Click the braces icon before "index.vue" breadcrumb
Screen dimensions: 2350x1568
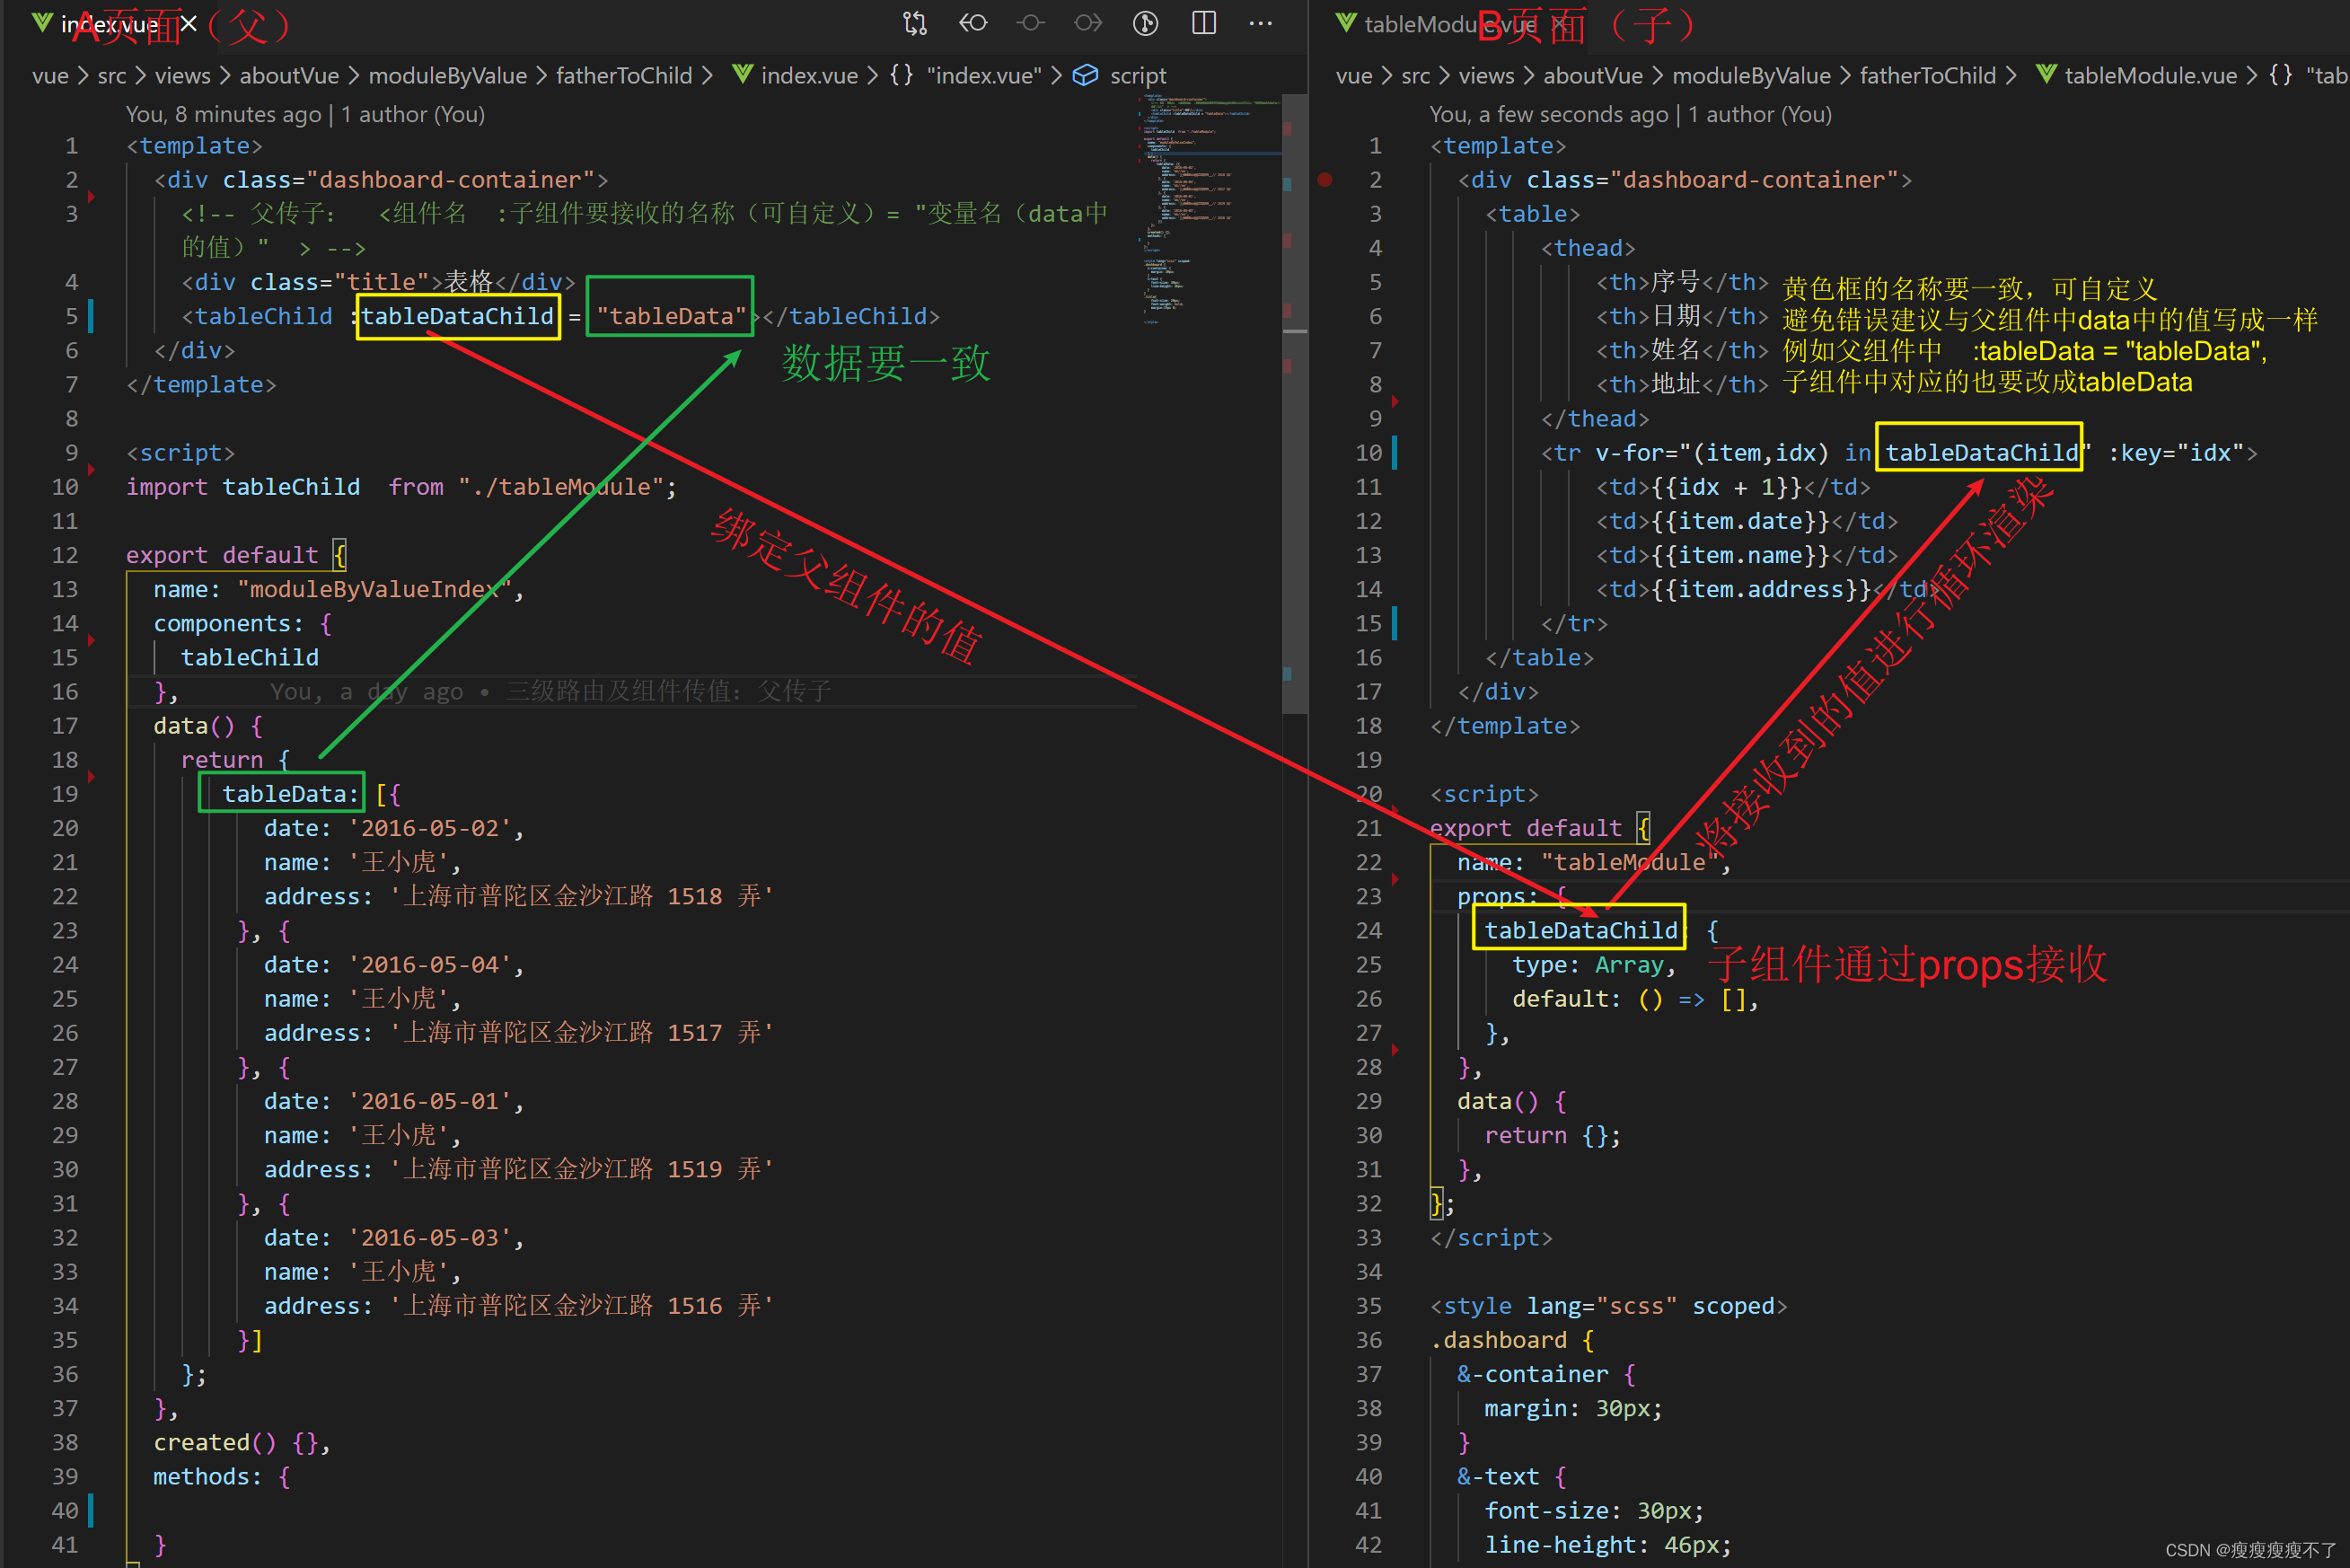tap(902, 75)
